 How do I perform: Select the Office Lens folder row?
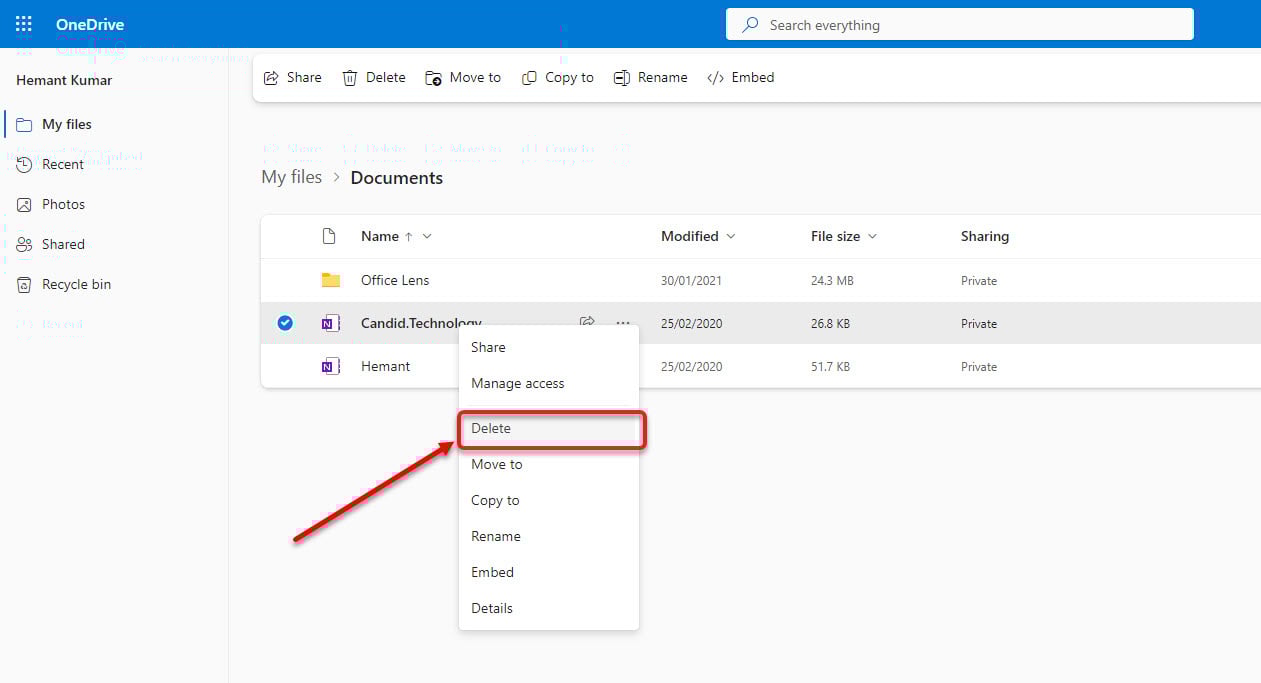pyautogui.click(x=395, y=280)
